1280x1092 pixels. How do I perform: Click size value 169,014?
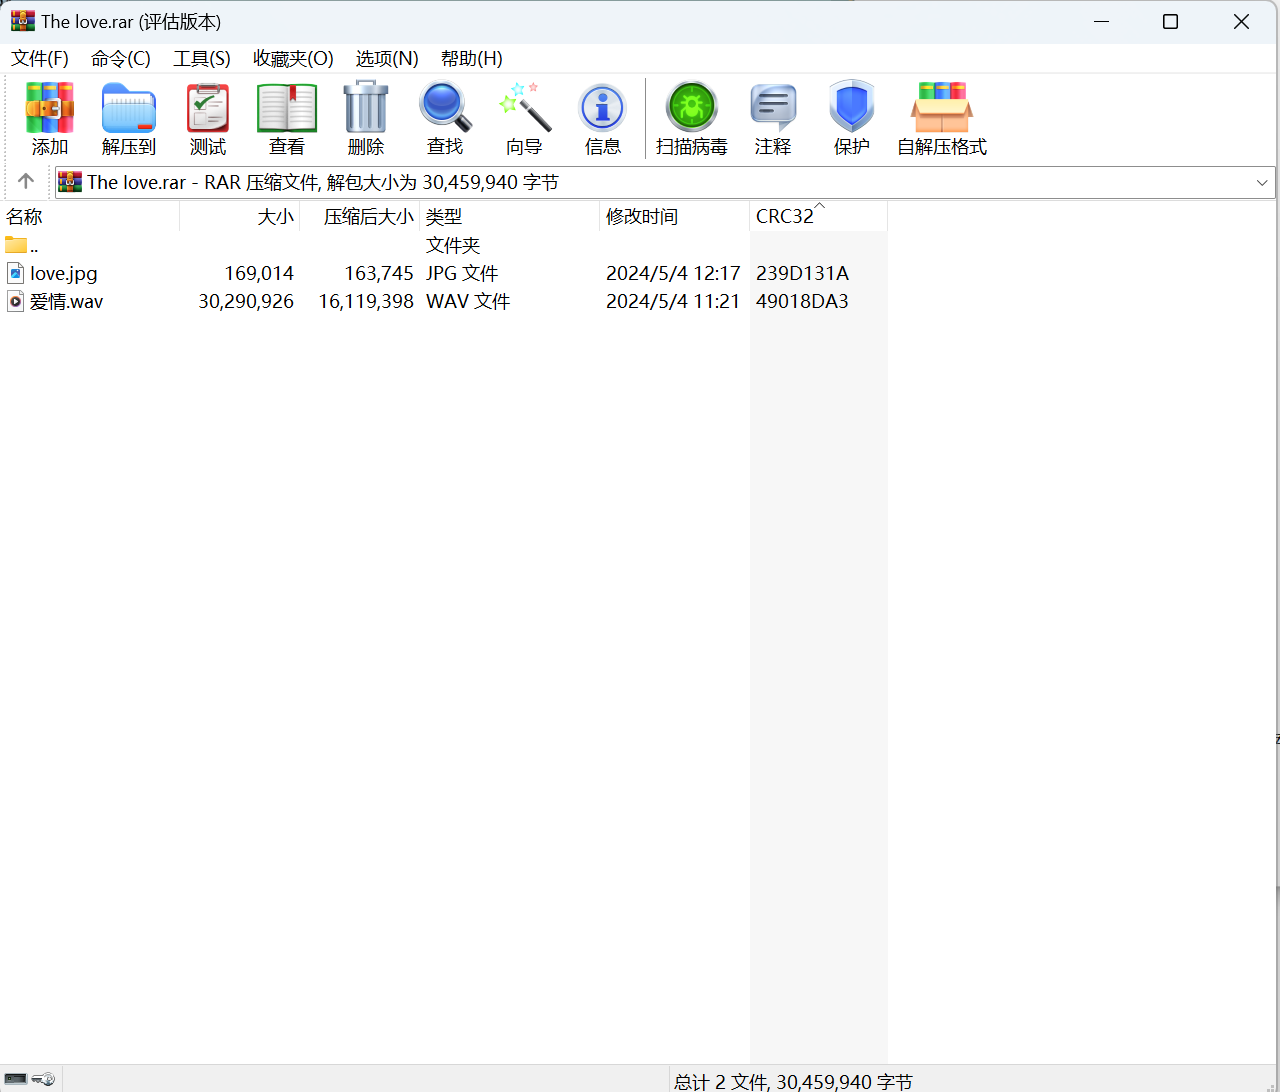(259, 273)
